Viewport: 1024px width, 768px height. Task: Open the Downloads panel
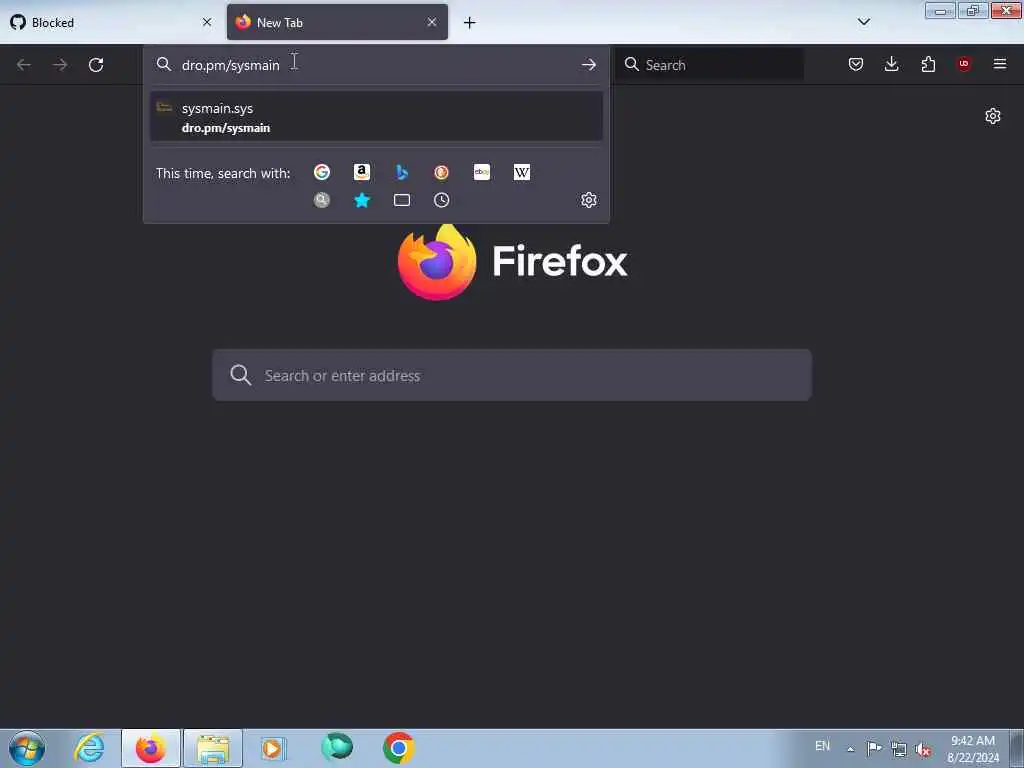click(x=891, y=64)
